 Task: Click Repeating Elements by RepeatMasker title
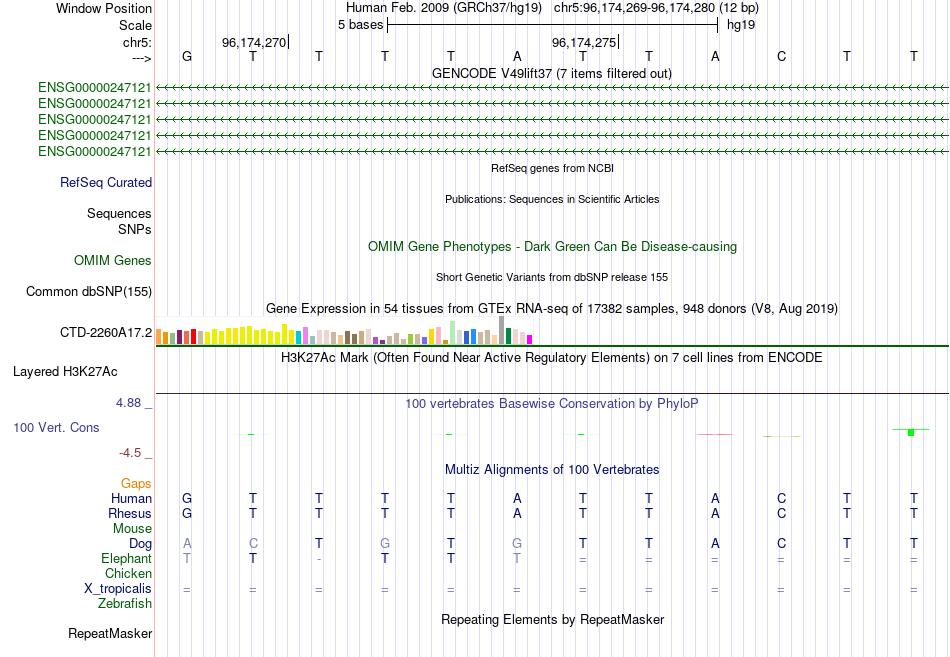pos(552,619)
